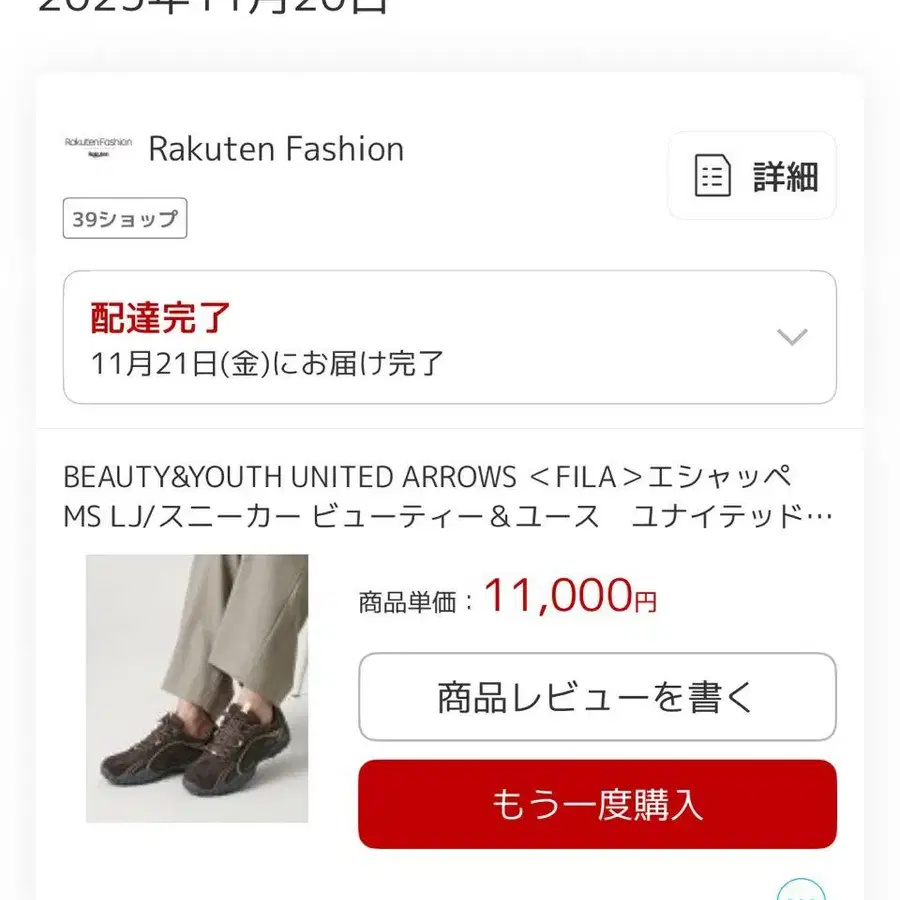The image size is (900, 900).
Task: Open the 詳細 order details button
Action: click(x=752, y=176)
